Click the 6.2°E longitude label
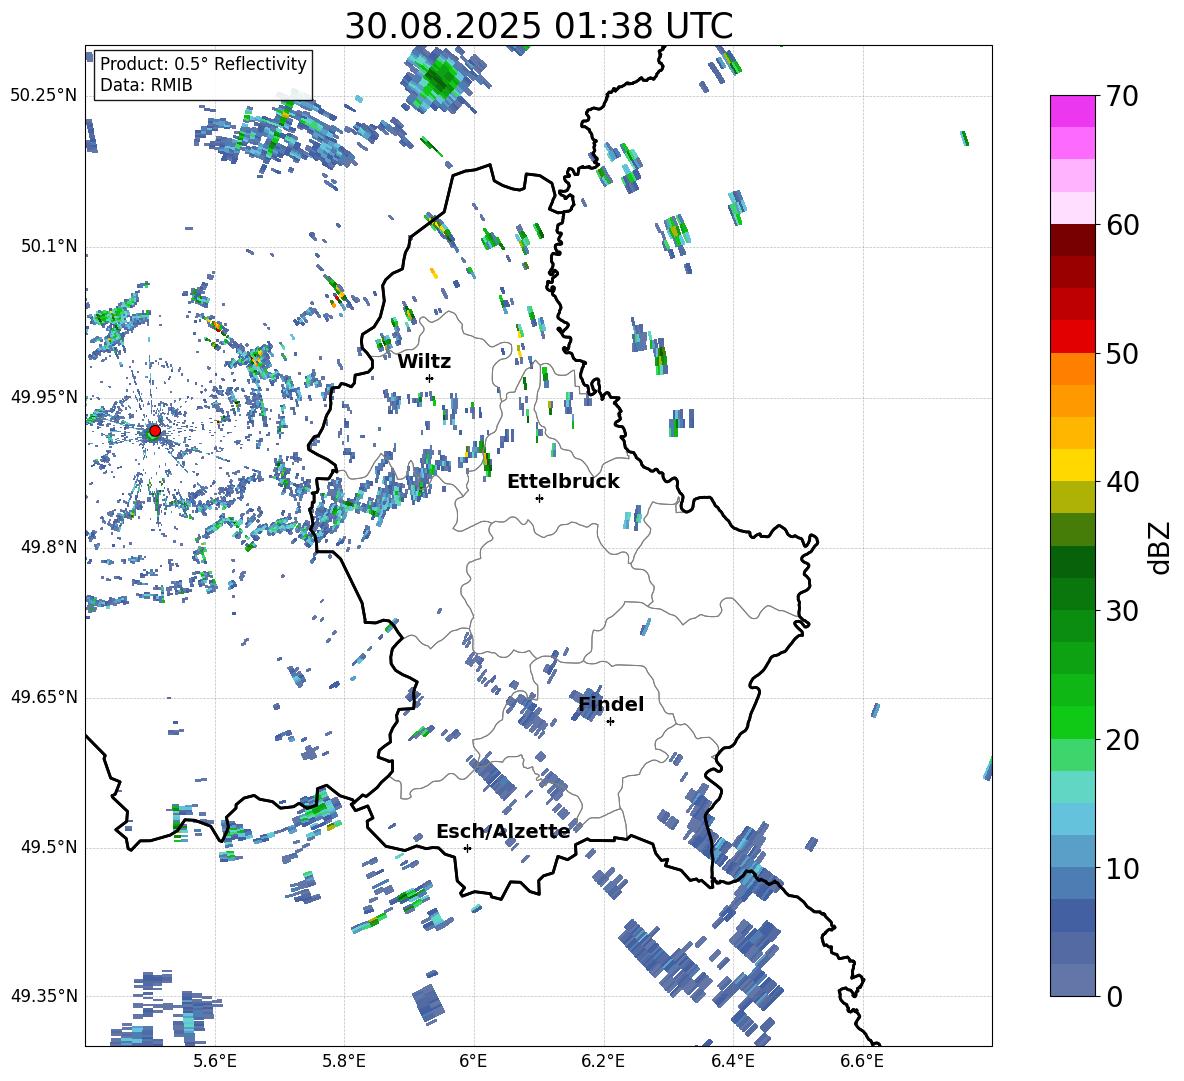The image size is (1184, 1081). tap(603, 1061)
